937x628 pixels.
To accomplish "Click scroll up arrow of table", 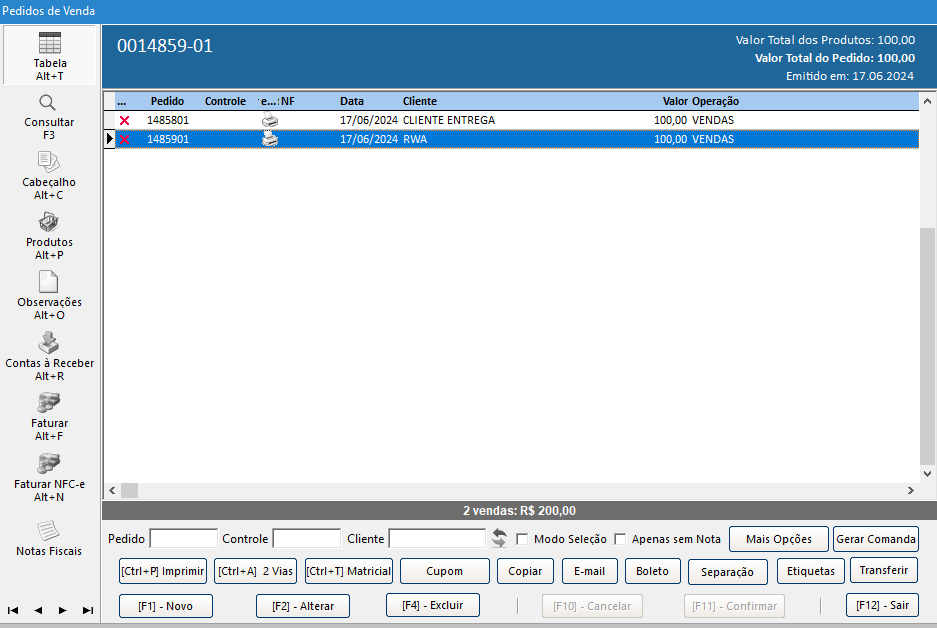I will click(x=927, y=101).
